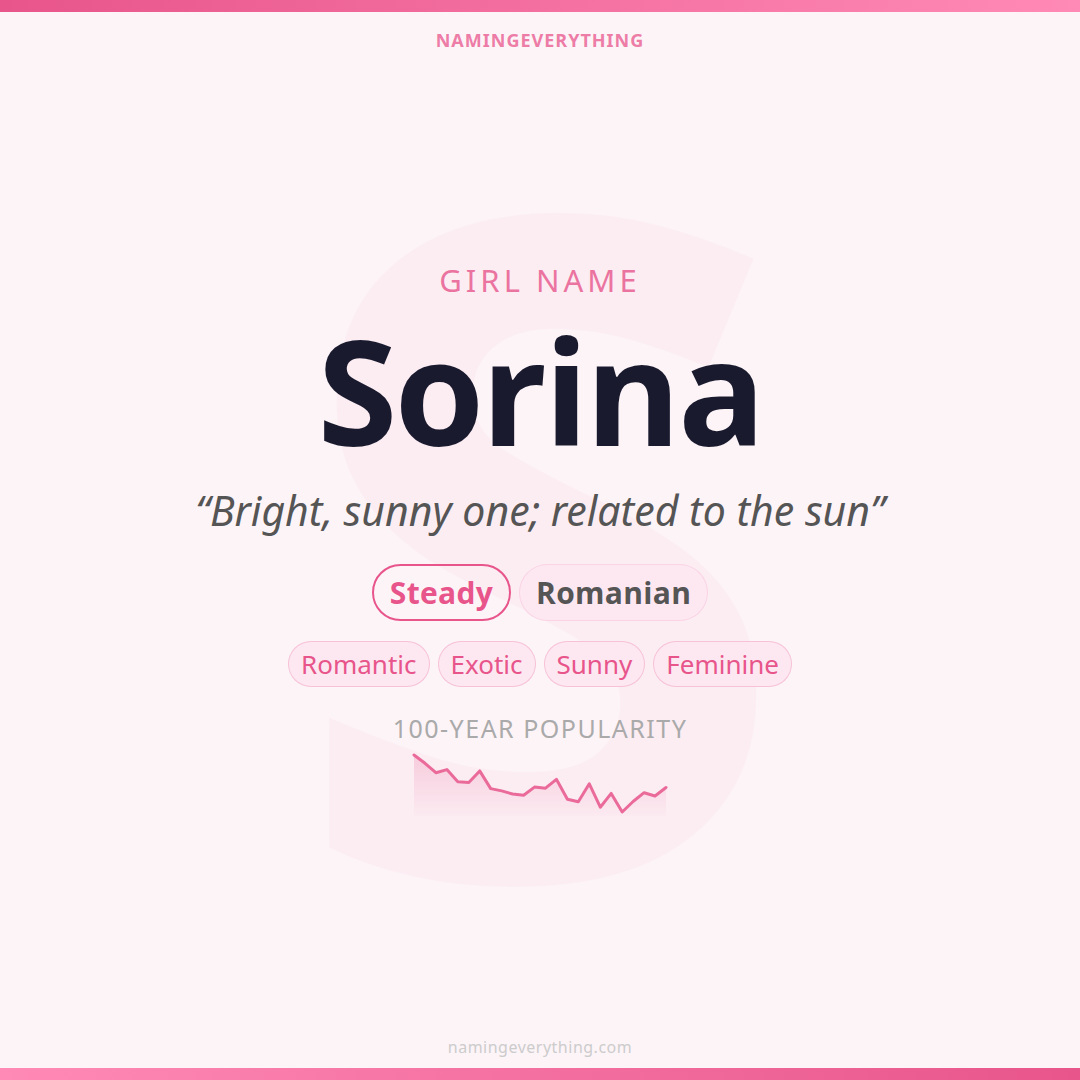Pick the "Sunny" tag pill
The image size is (1080, 1080).
(594, 665)
